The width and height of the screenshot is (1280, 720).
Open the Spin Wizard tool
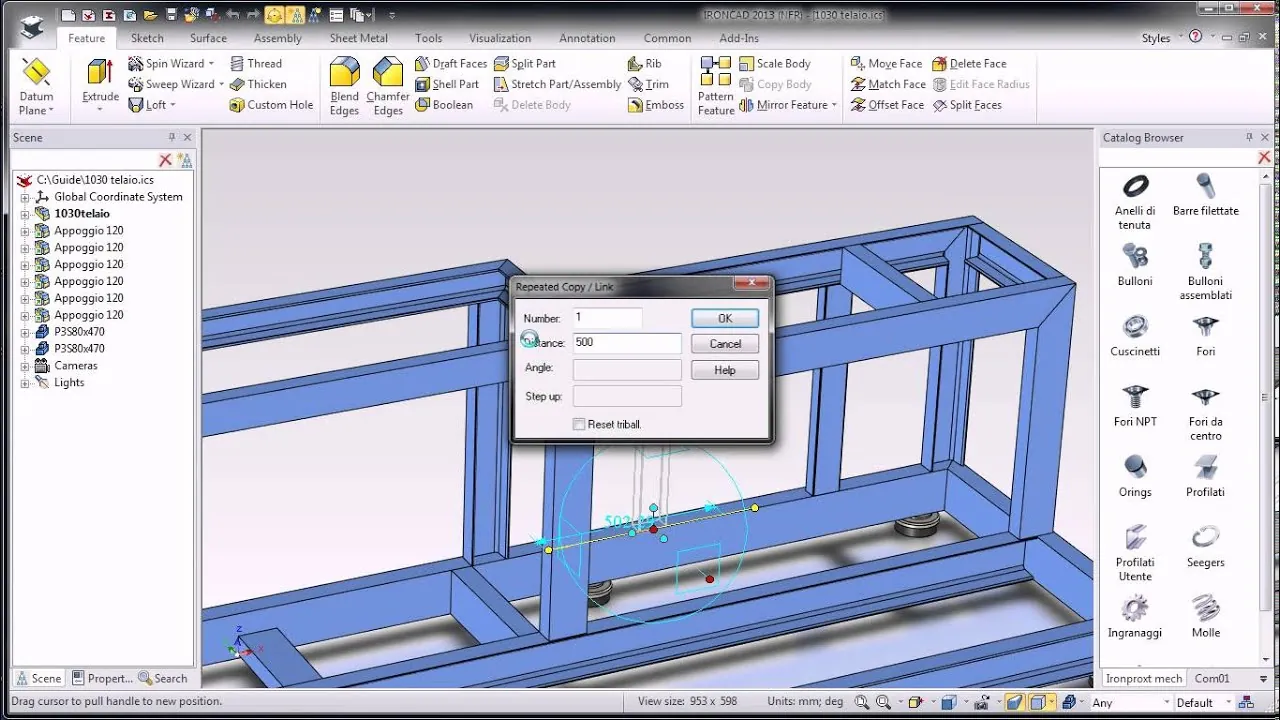(170, 63)
